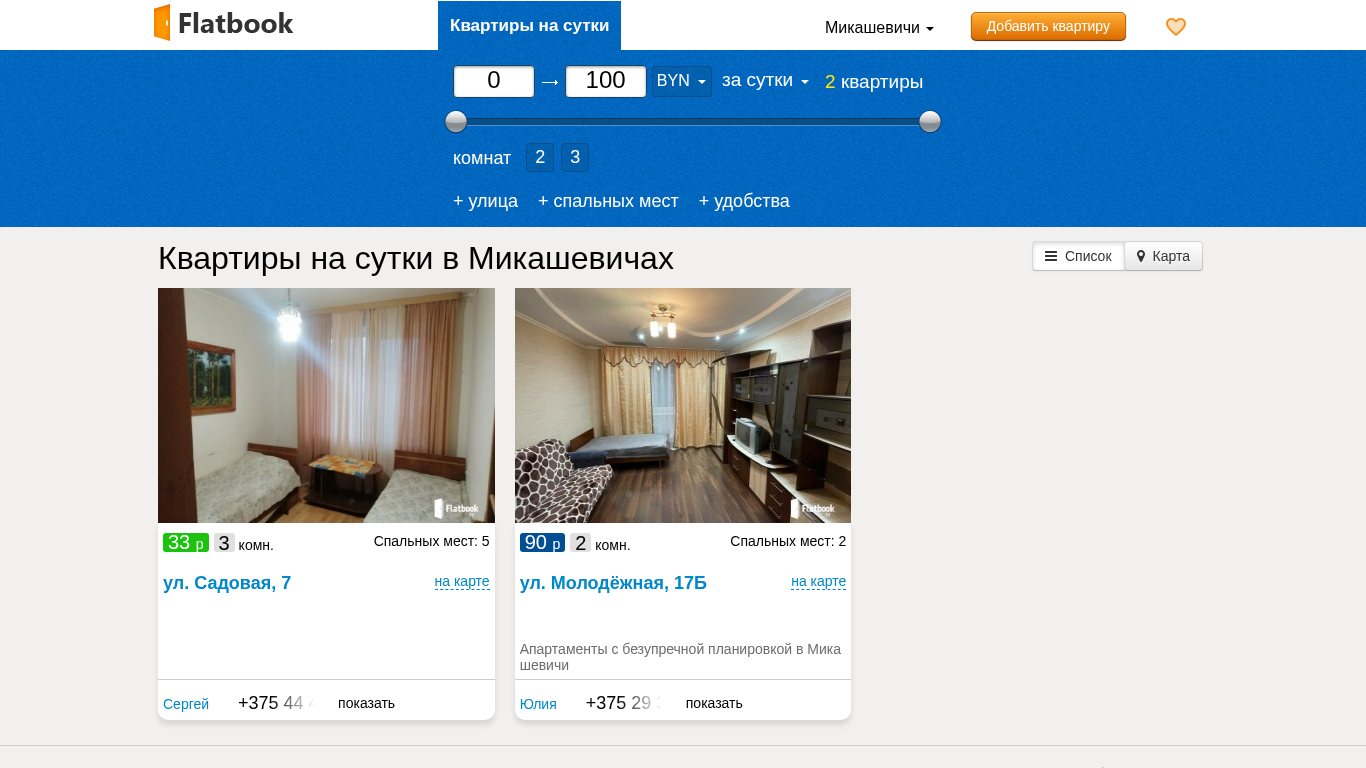Click the left price slider handle
The height and width of the screenshot is (768, 1366).
(456, 122)
